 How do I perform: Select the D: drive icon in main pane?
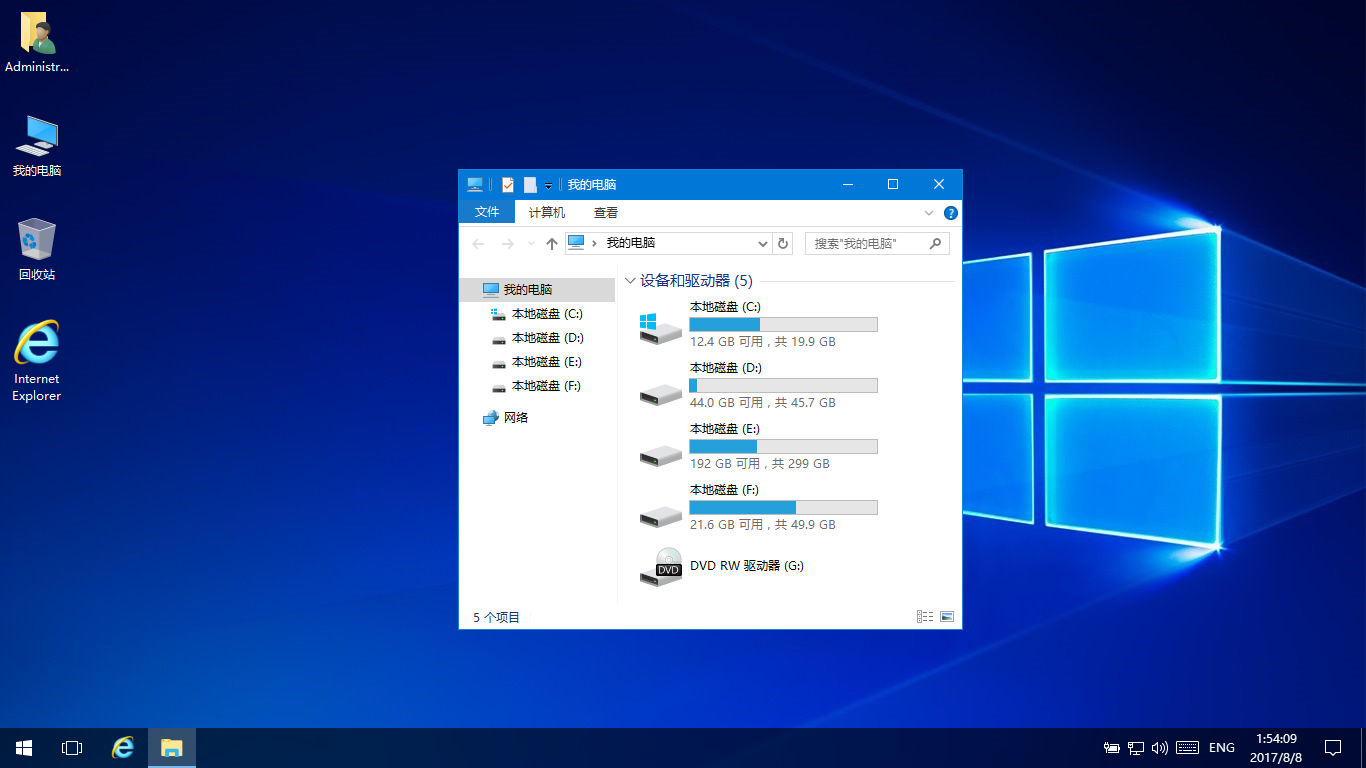(660, 393)
